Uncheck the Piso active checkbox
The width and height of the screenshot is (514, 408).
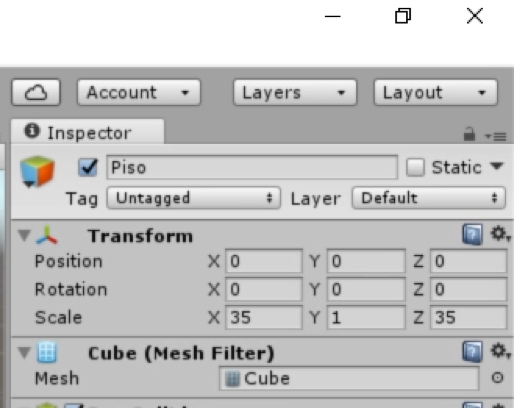[x=88, y=167]
